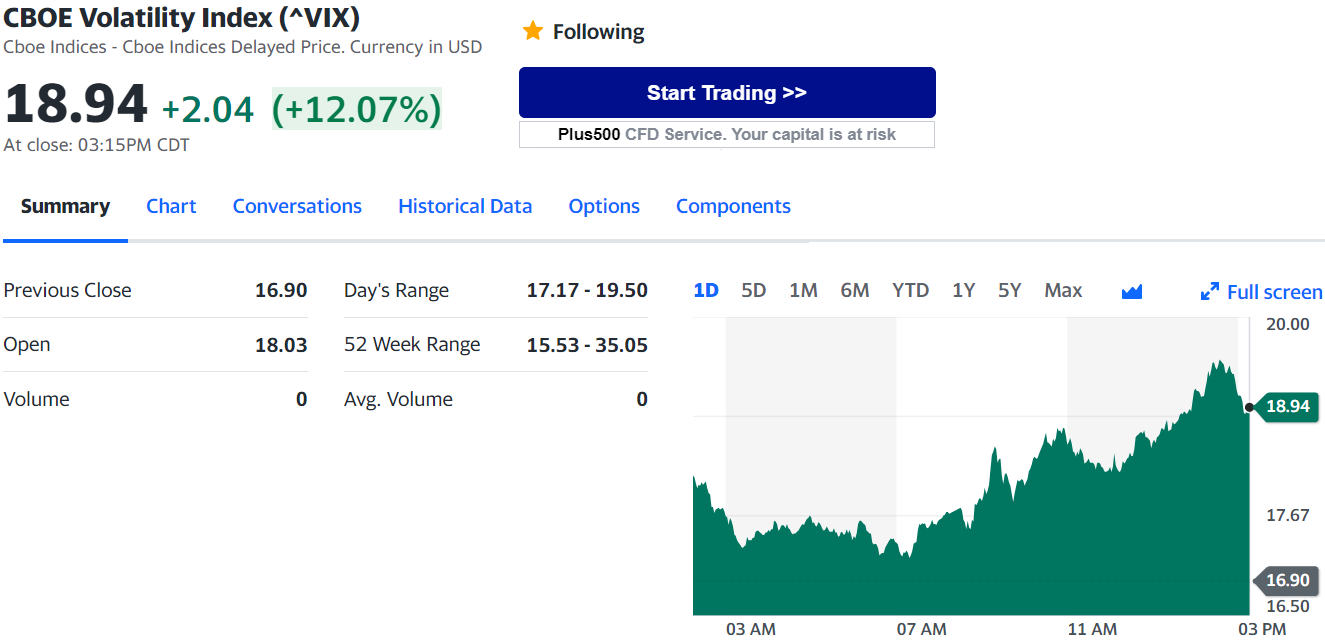Switch chart range to 5D
Viewport: 1325px width, 641px height.
tap(753, 290)
